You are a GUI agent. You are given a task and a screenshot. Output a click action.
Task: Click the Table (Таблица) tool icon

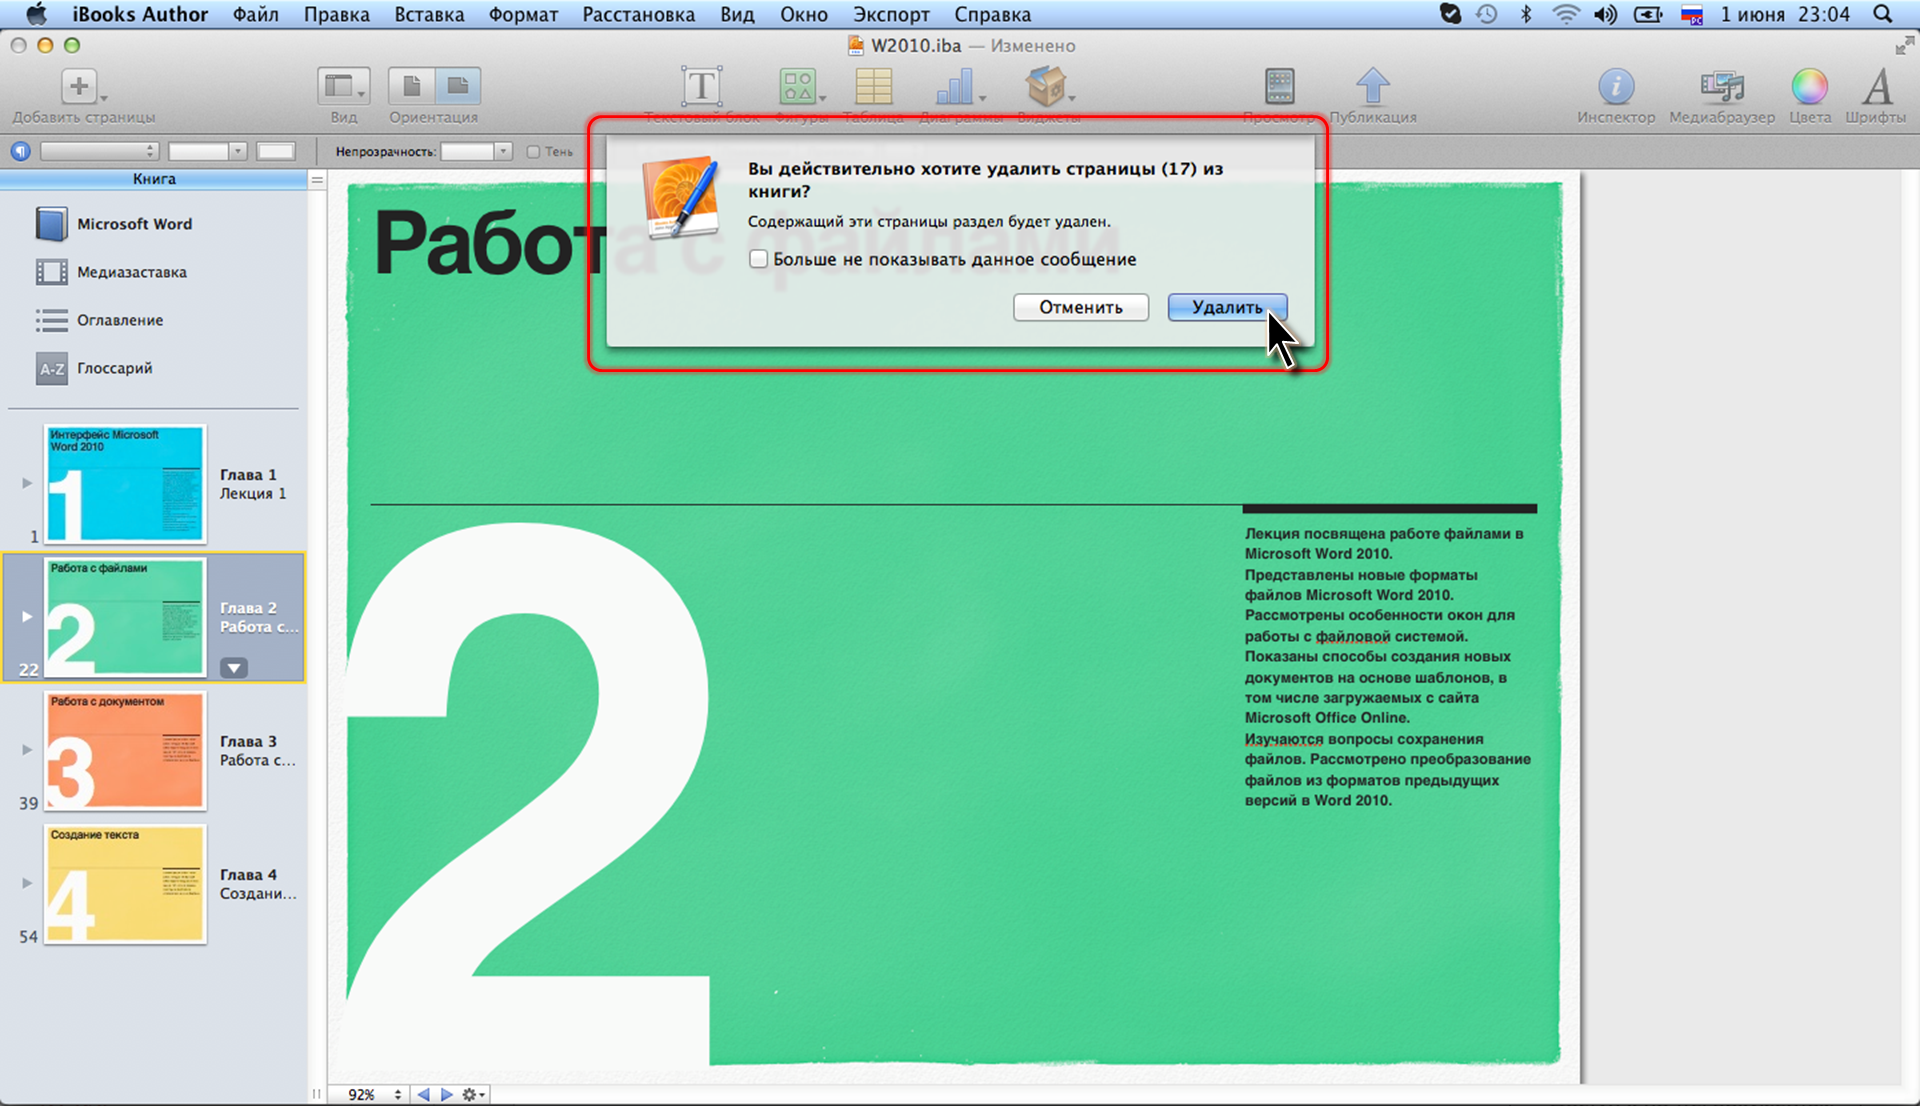tap(873, 86)
